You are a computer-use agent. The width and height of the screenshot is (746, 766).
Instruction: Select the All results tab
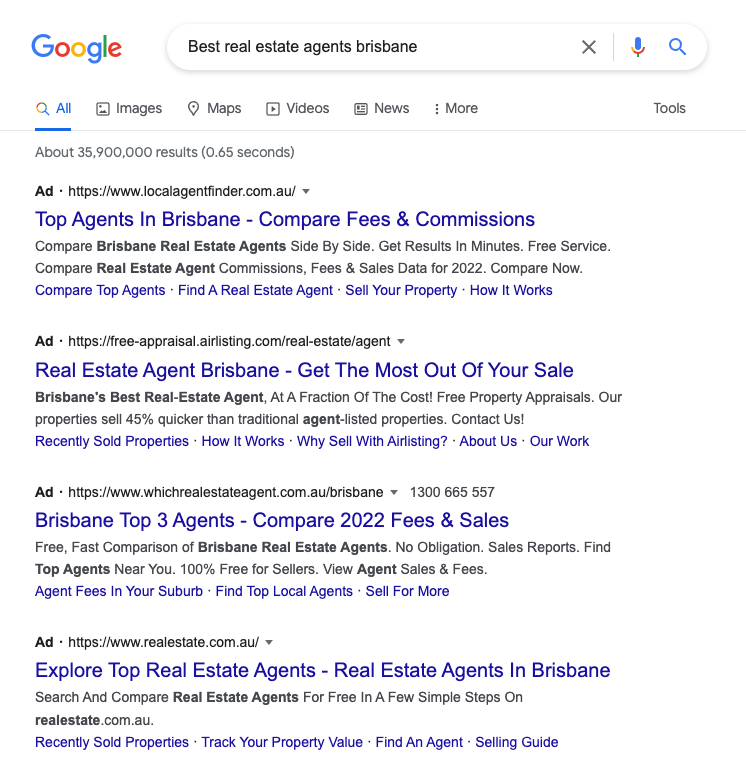click(53, 108)
